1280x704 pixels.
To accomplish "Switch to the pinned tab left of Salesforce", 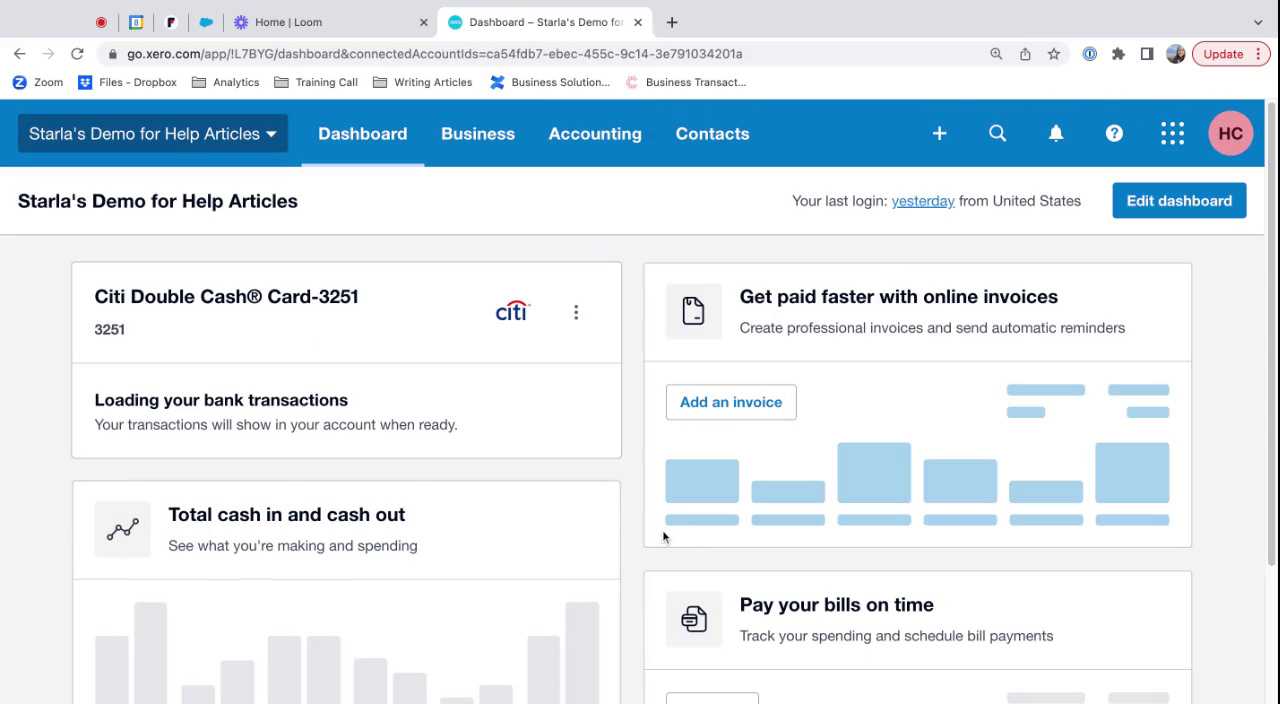I will click(x=171, y=22).
